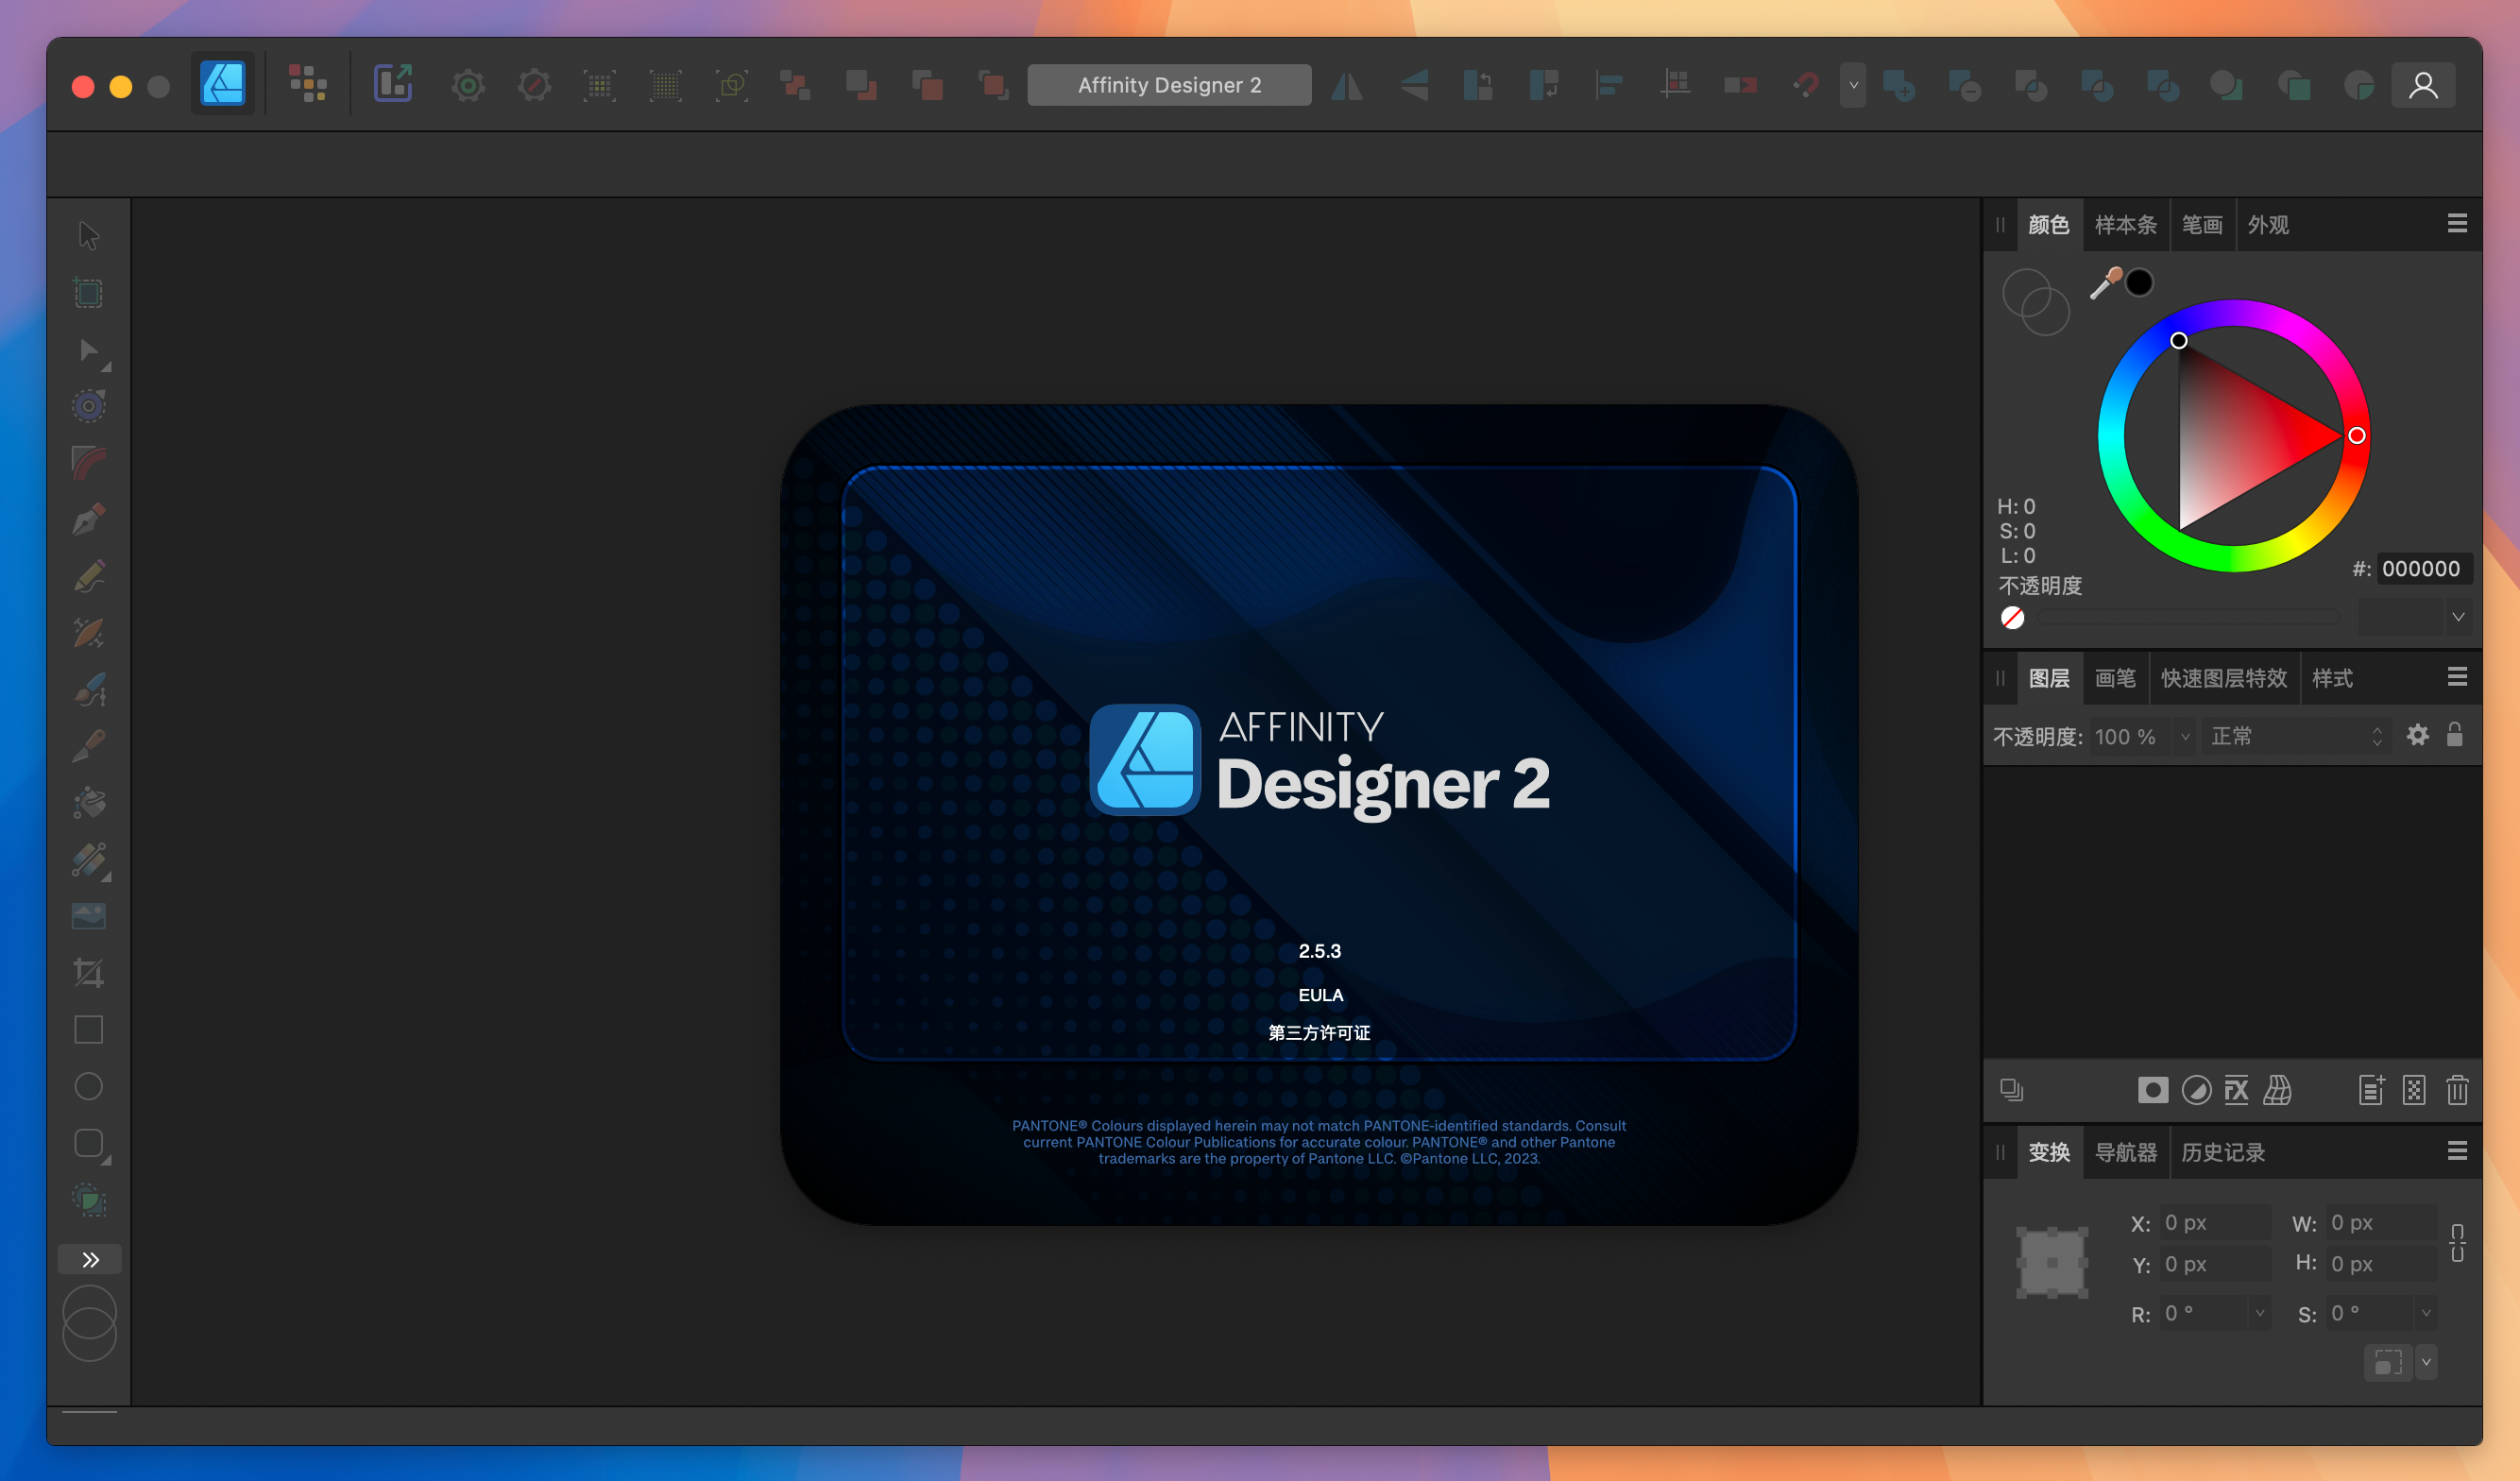Click the Mask Layer icon in Layers panel
Image resolution: width=2520 pixels, height=1481 pixels.
[x=2152, y=1090]
